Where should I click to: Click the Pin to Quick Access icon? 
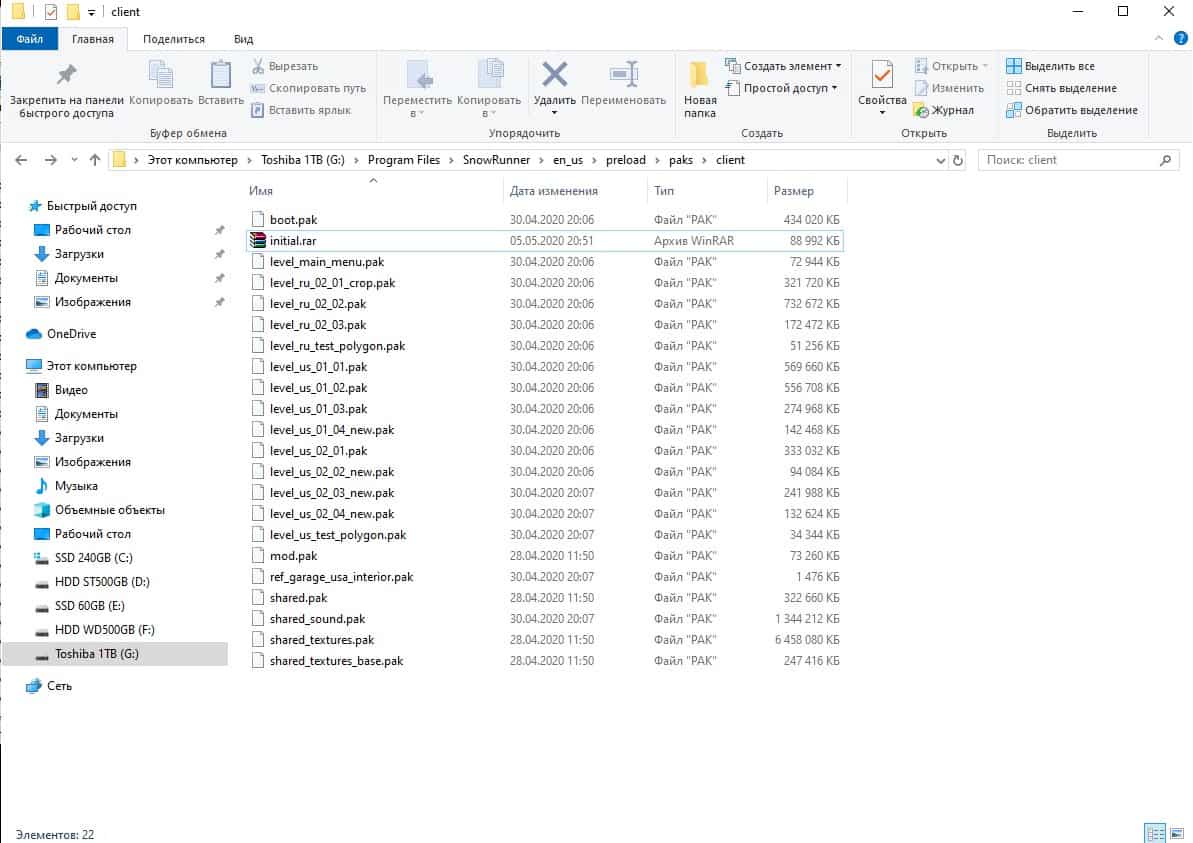click(66, 76)
